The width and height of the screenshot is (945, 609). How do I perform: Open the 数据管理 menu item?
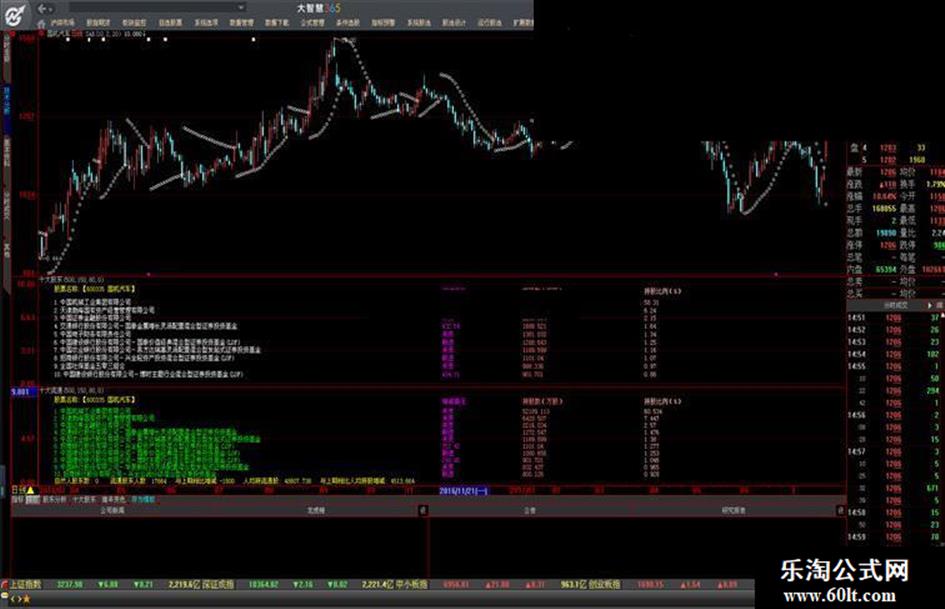tap(242, 23)
